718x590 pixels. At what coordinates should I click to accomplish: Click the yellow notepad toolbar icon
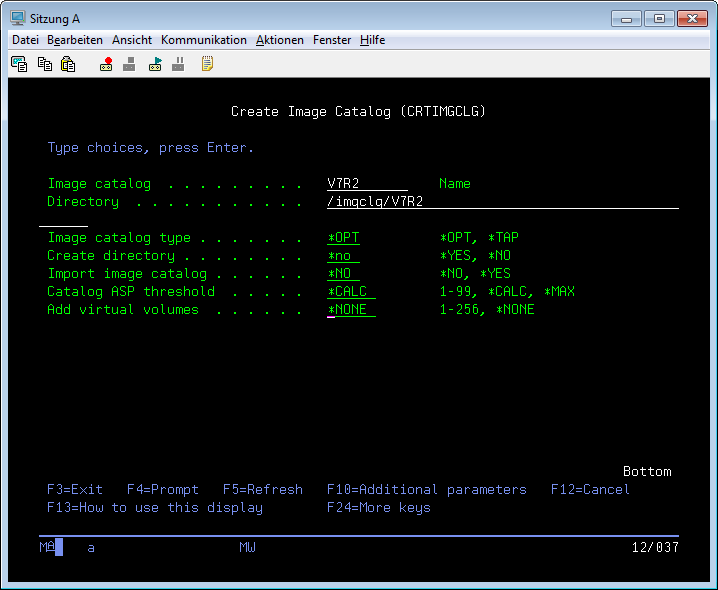click(207, 64)
